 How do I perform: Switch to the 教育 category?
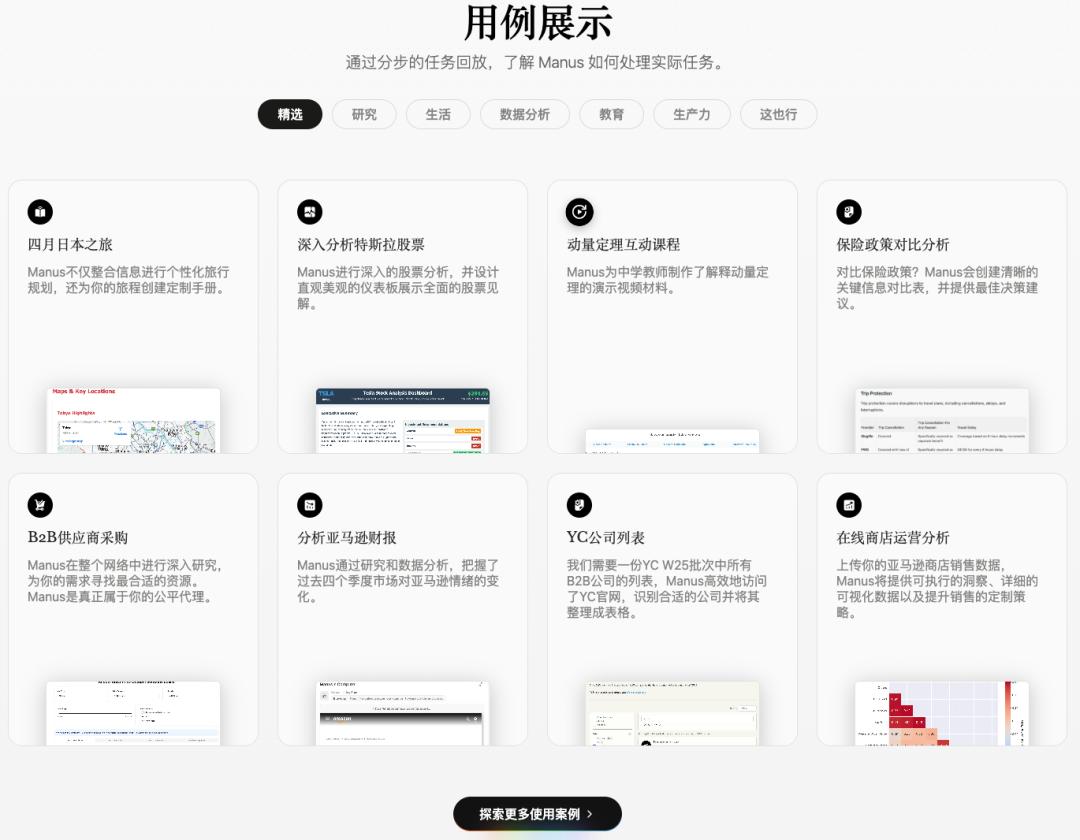[611, 114]
